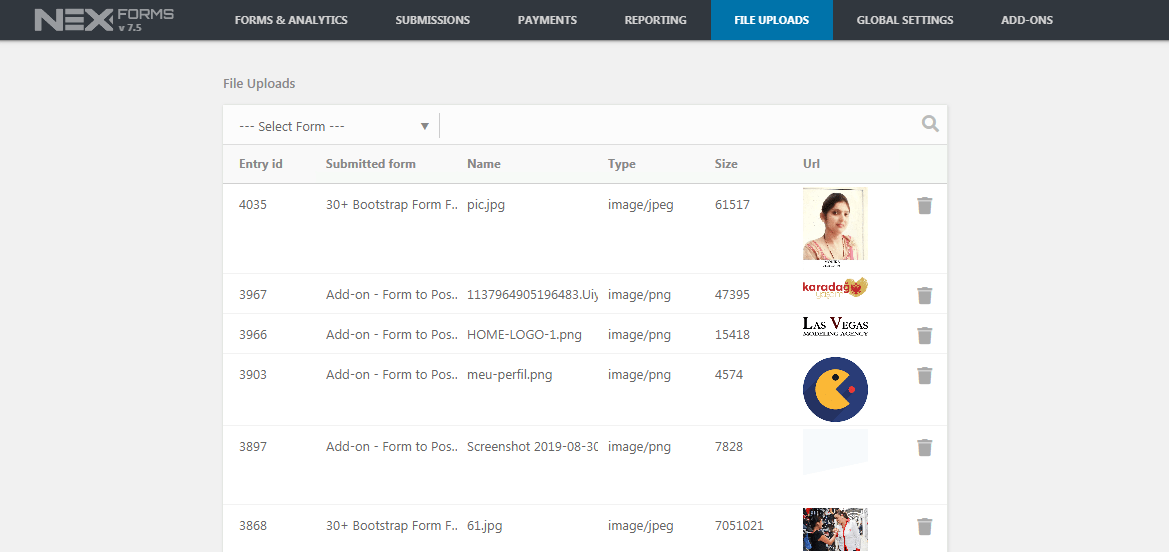Click the pic.jpg file name

(x=486, y=204)
